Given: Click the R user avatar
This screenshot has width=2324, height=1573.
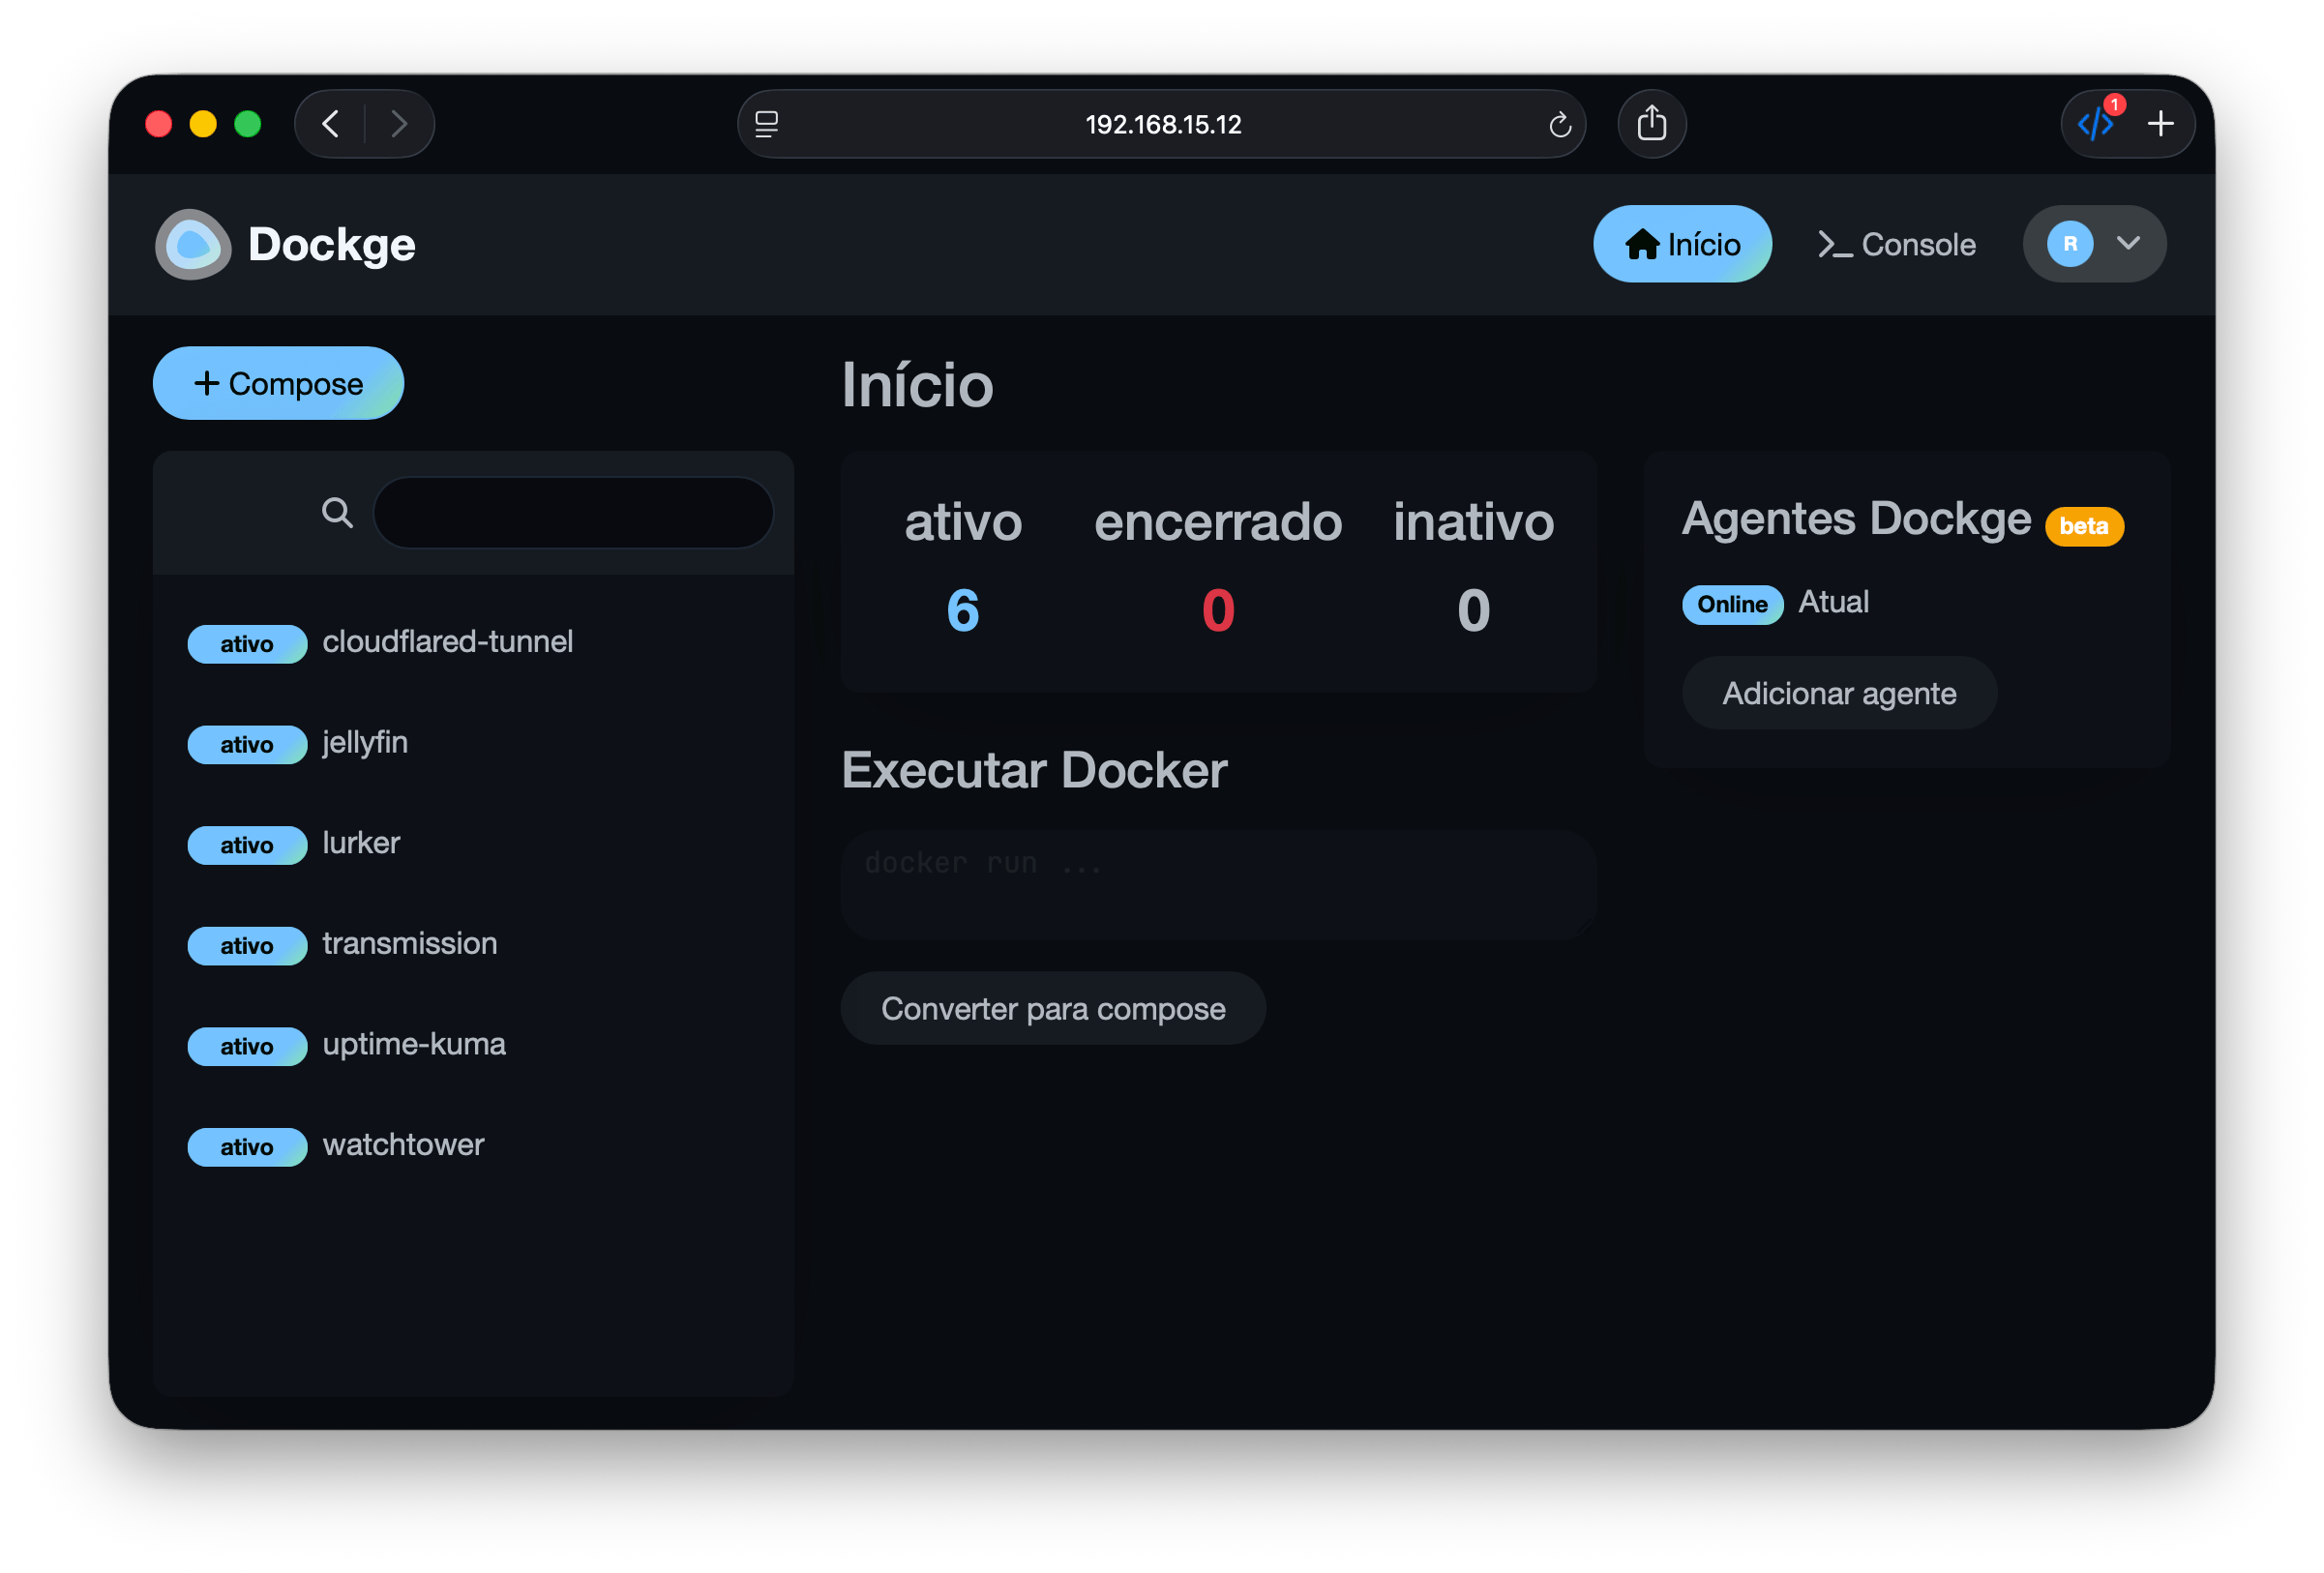Looking at the screenshot, I should tap(2069, 244).
